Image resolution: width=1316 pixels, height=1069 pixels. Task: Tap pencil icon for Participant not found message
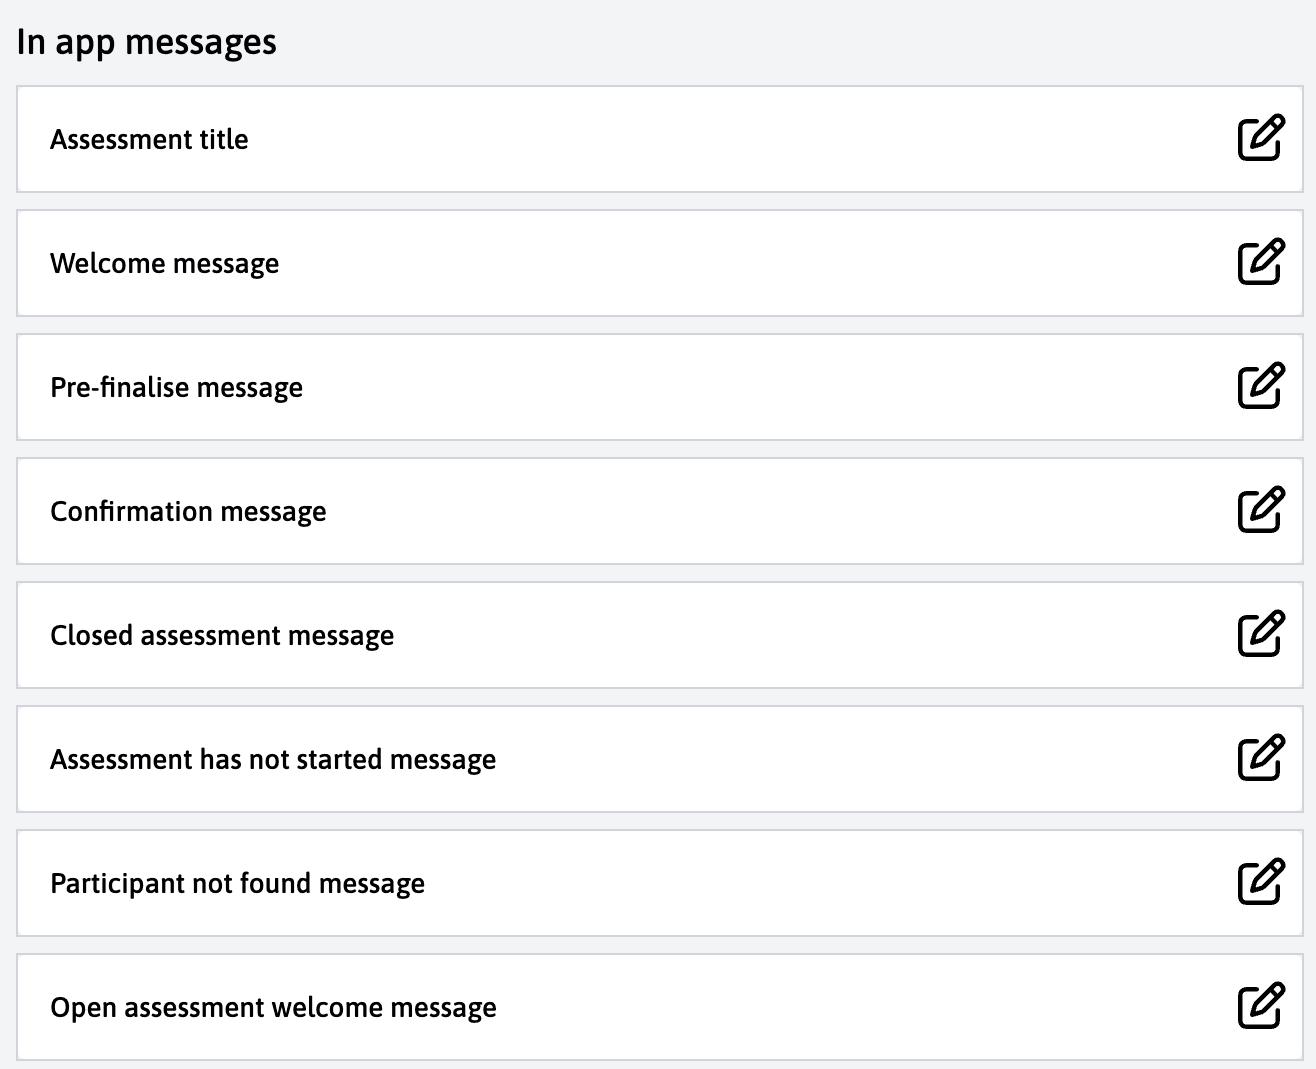(1260, 883)
